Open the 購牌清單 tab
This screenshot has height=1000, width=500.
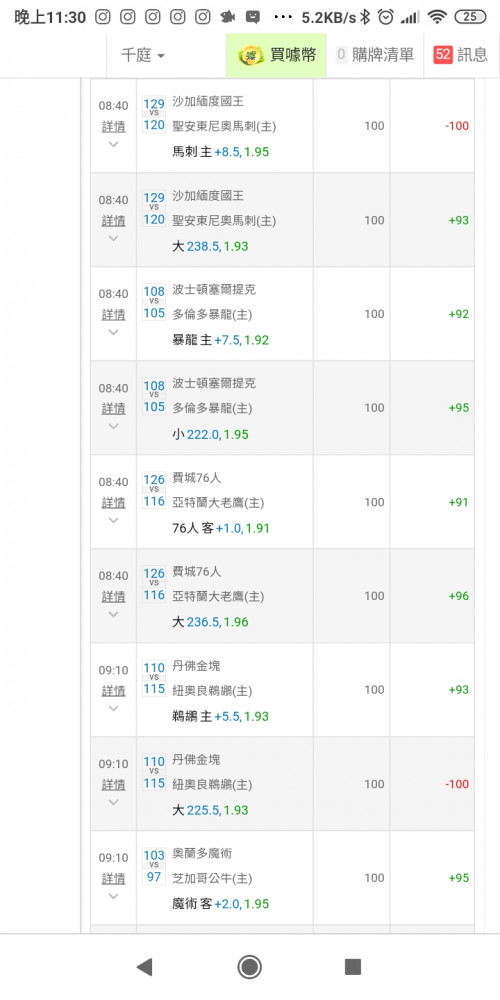[375, 55]
